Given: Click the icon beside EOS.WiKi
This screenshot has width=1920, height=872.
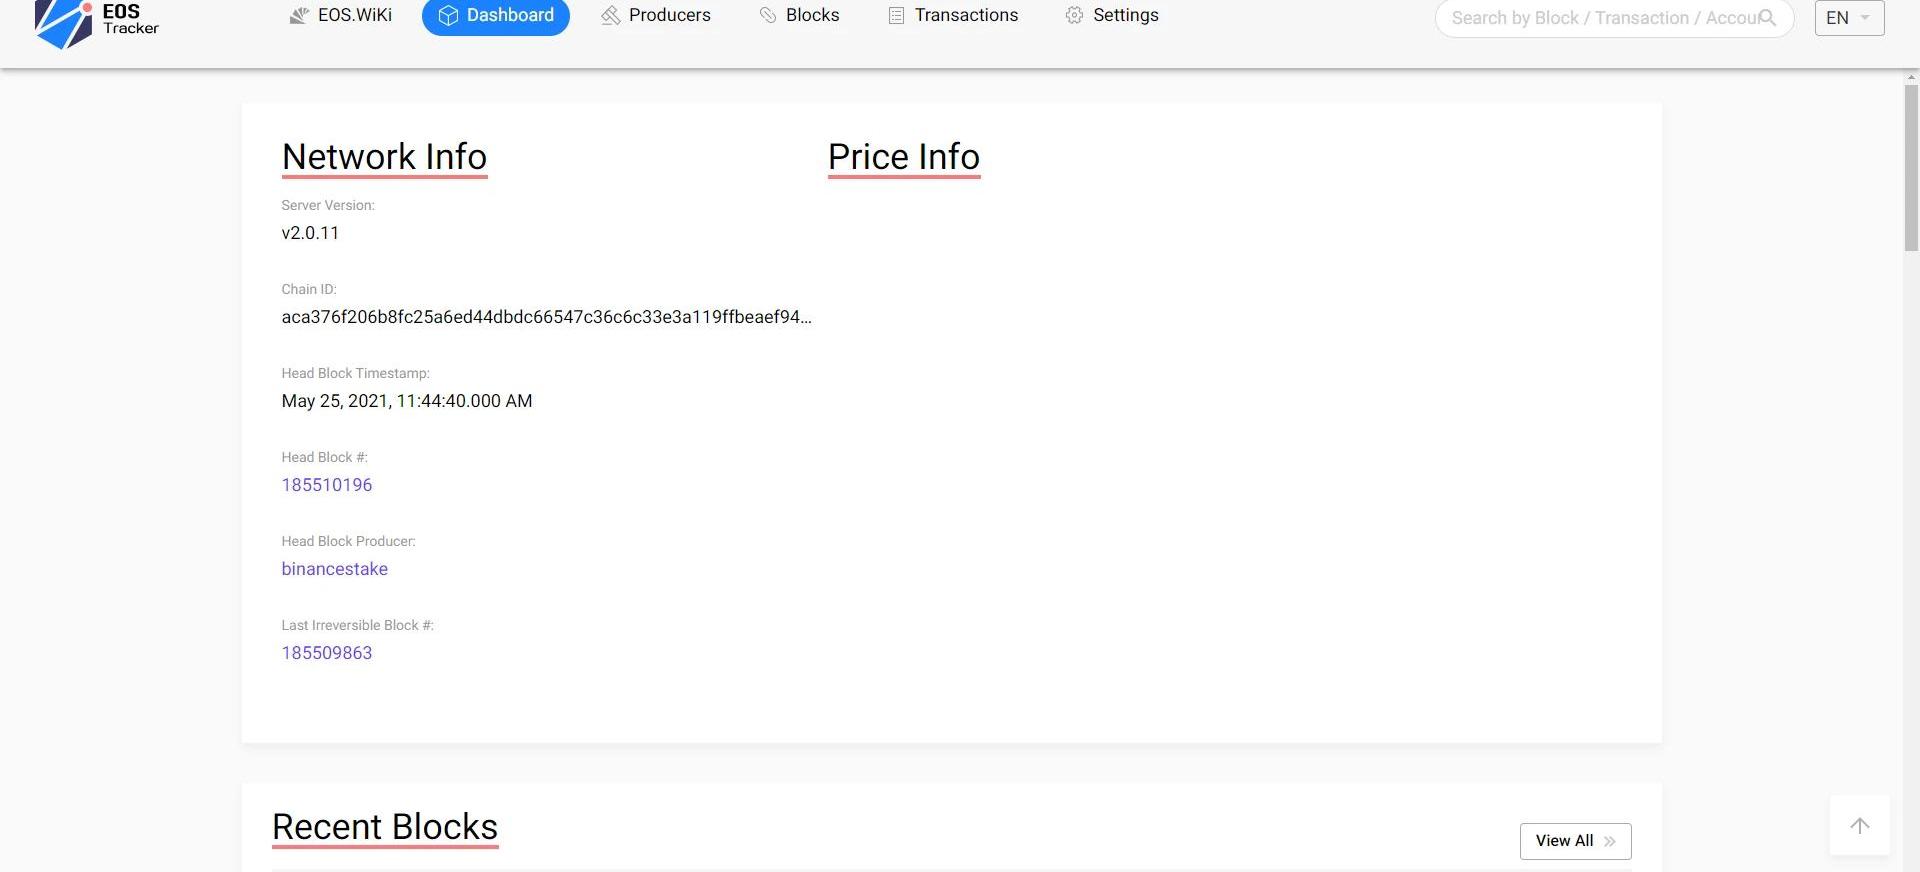Looking at the screenshot, I should (299, 16).
